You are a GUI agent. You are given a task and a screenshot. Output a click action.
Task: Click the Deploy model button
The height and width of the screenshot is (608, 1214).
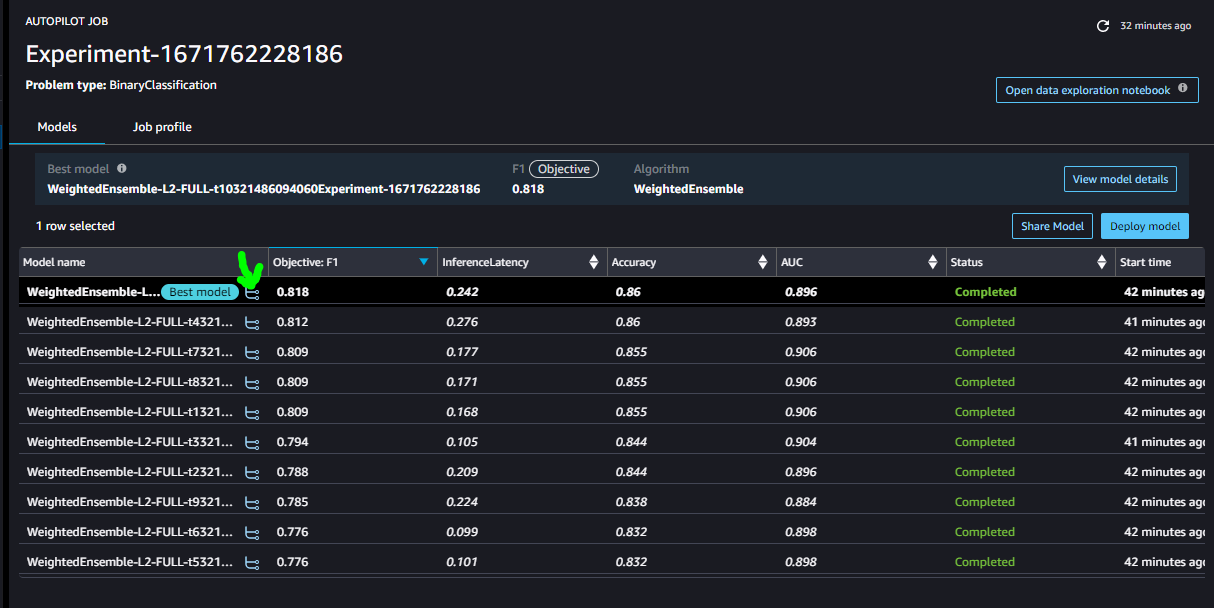(x=1144, y=225)
